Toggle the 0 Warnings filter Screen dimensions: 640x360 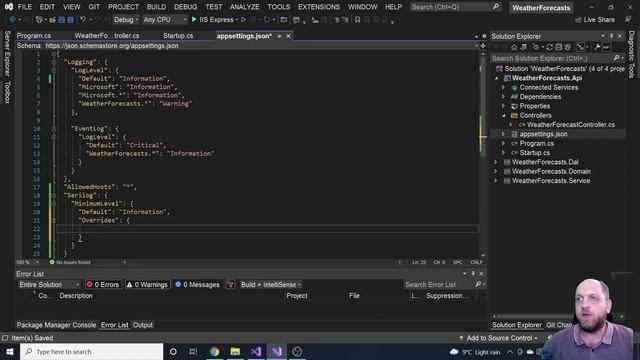147,284
